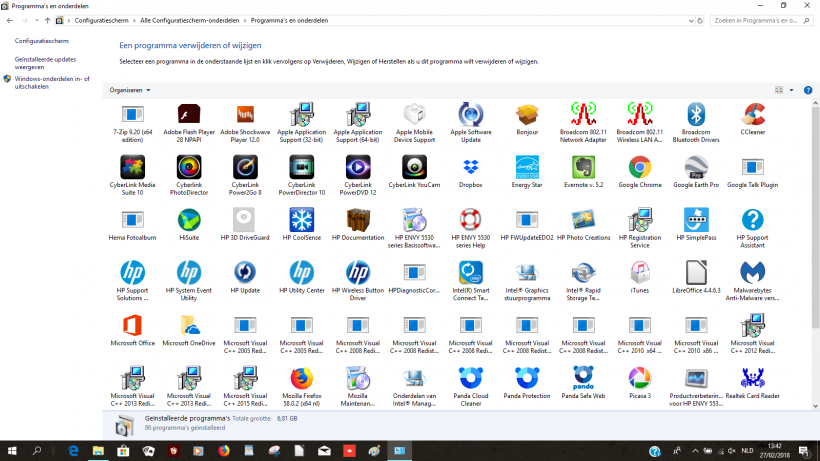The width and height of the screenshot is (820, 461).
Task: Select Mozilla Firefox 58.0.2 in the list
Action: (301, 379)
